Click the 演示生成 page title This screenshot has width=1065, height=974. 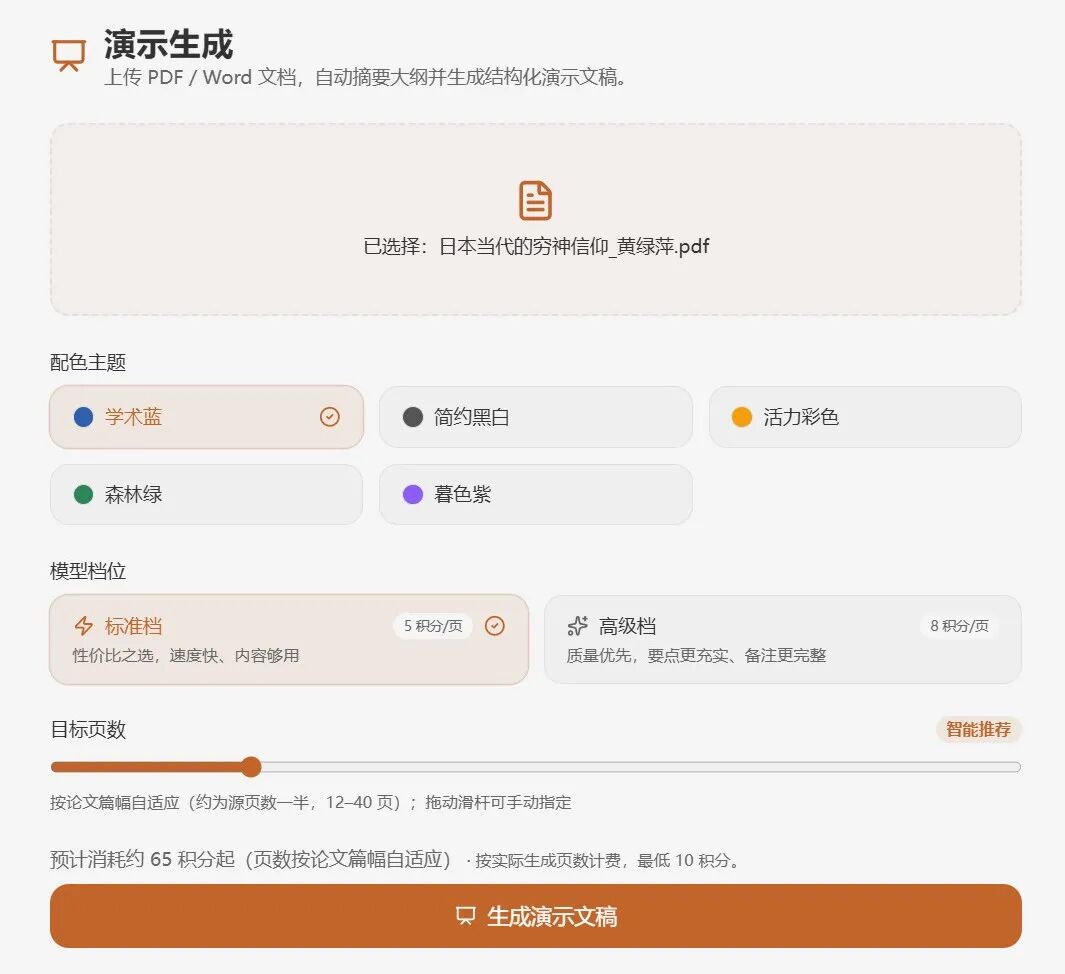168,45
